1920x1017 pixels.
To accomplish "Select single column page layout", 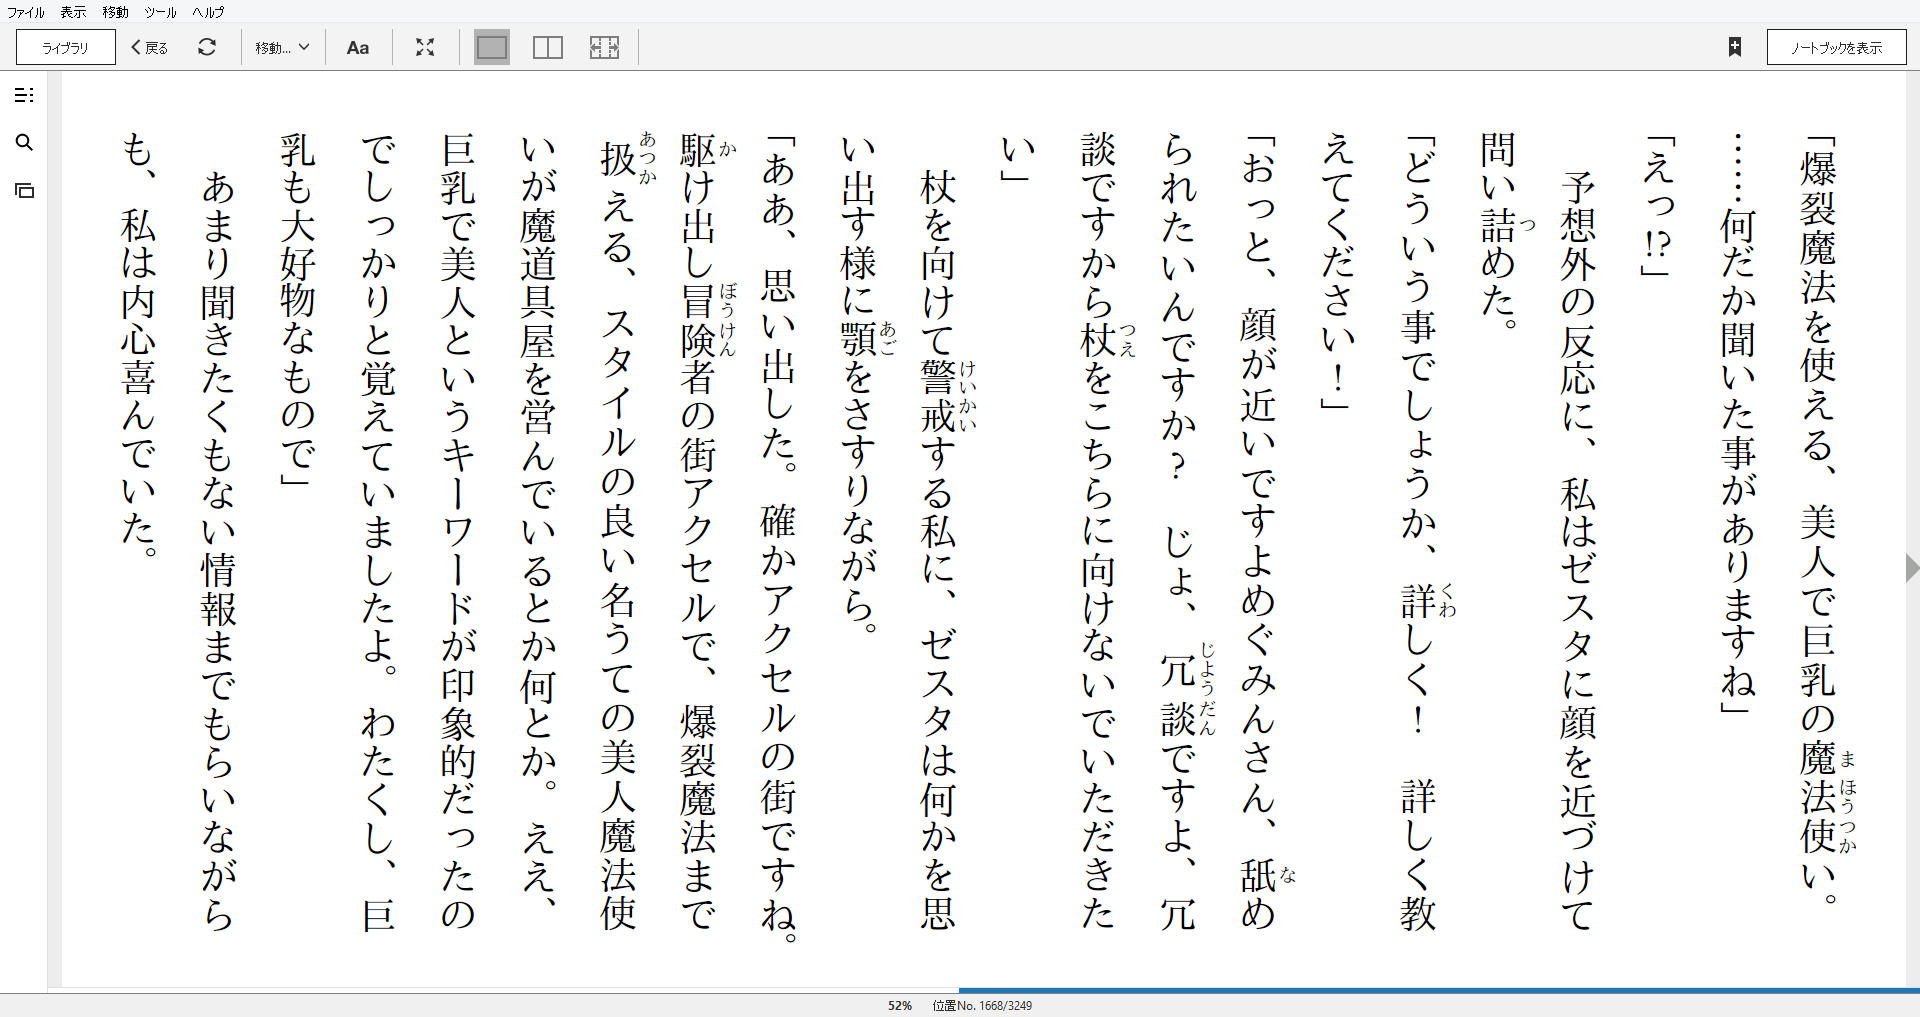I will (x=491, y=47).
